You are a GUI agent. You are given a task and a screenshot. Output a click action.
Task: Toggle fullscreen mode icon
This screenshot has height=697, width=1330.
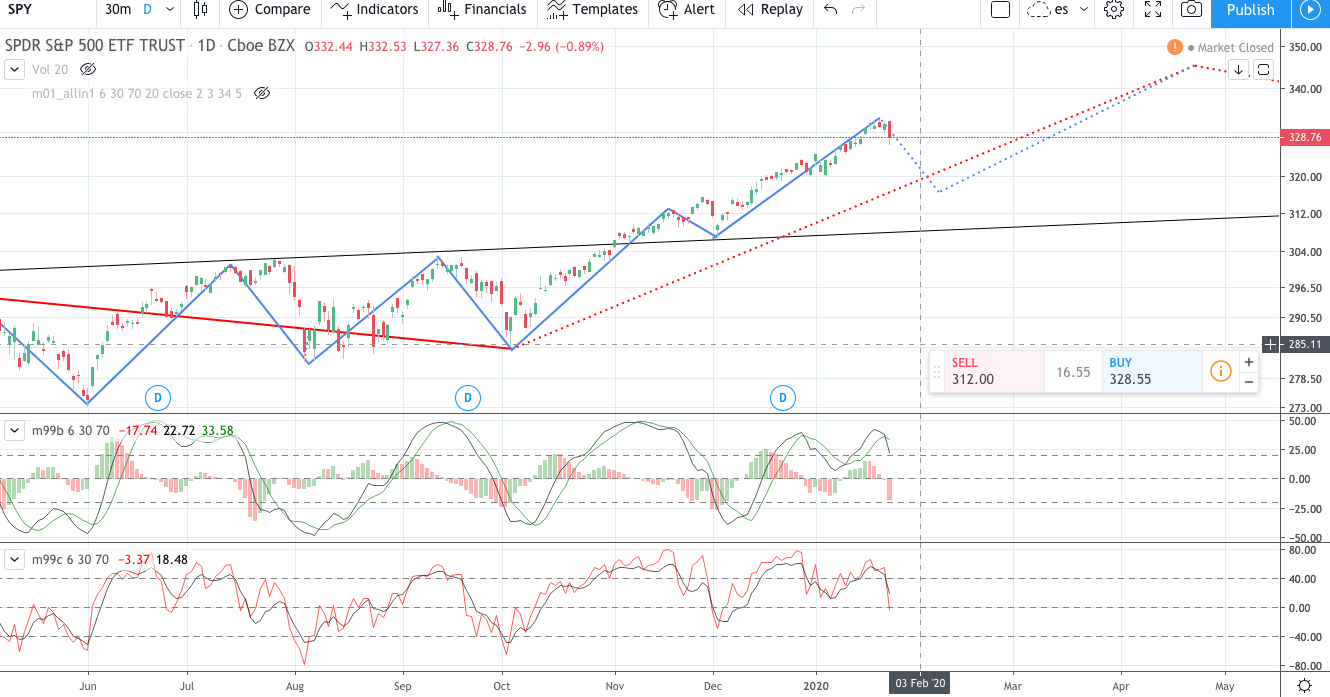[1153, 9]
